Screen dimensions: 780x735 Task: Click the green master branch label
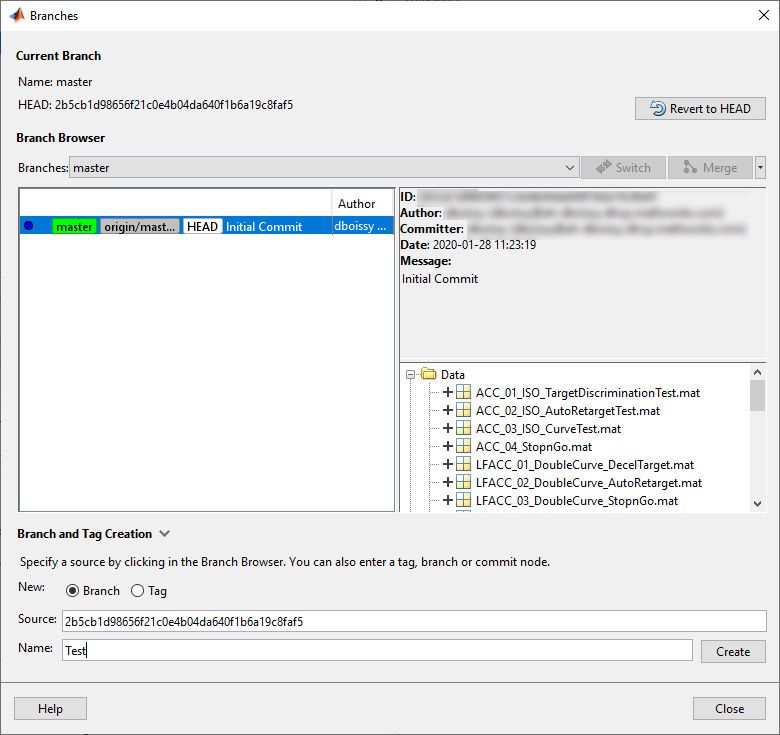[74, 227]
